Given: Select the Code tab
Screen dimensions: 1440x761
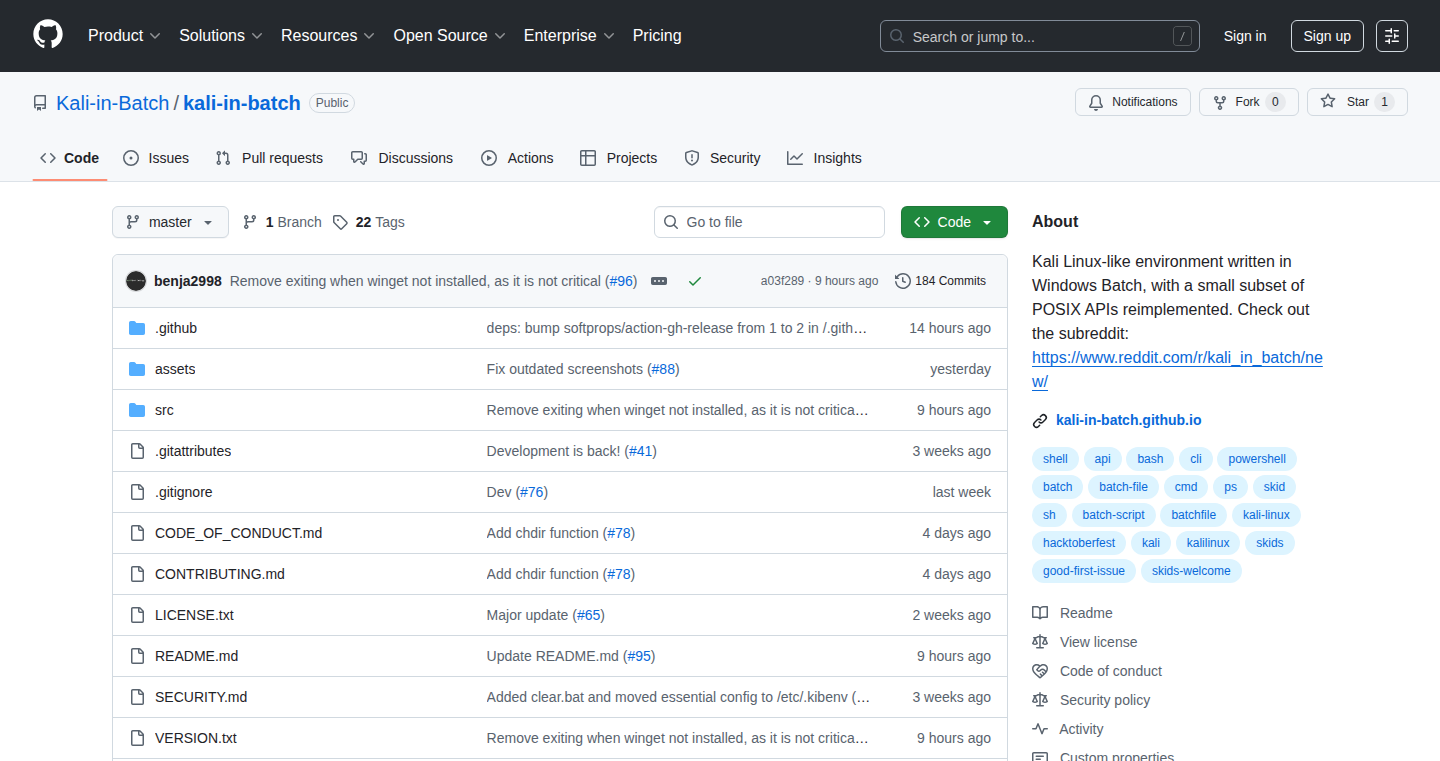Looking at the screenshot, I should [x=70, y=158].
